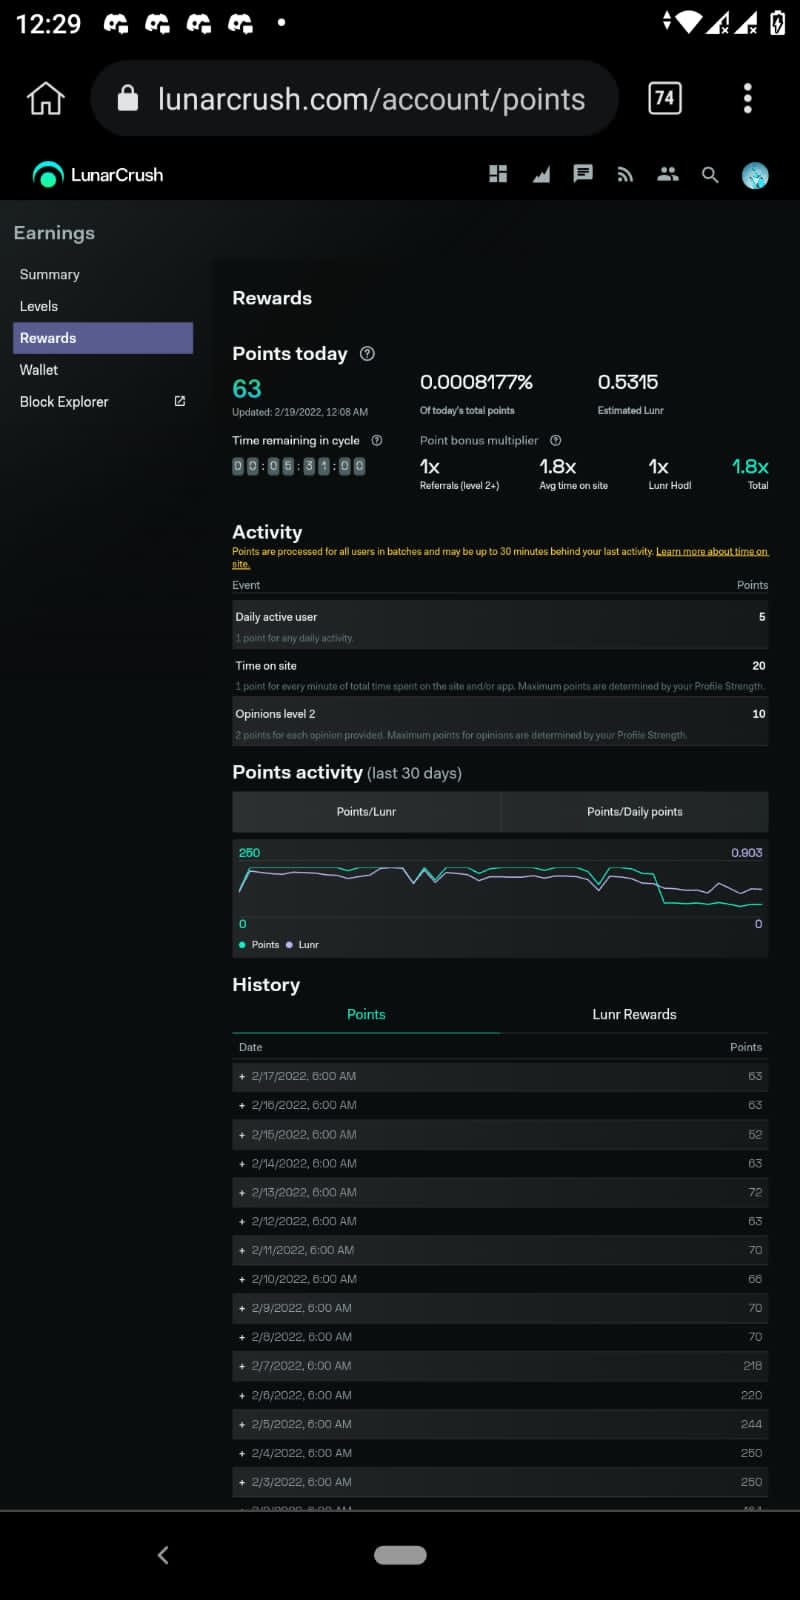Image resolution: width=800 pixels, height=1600 pixels.
Task: Click the Daily active user activity row
Action: (500, 625)
